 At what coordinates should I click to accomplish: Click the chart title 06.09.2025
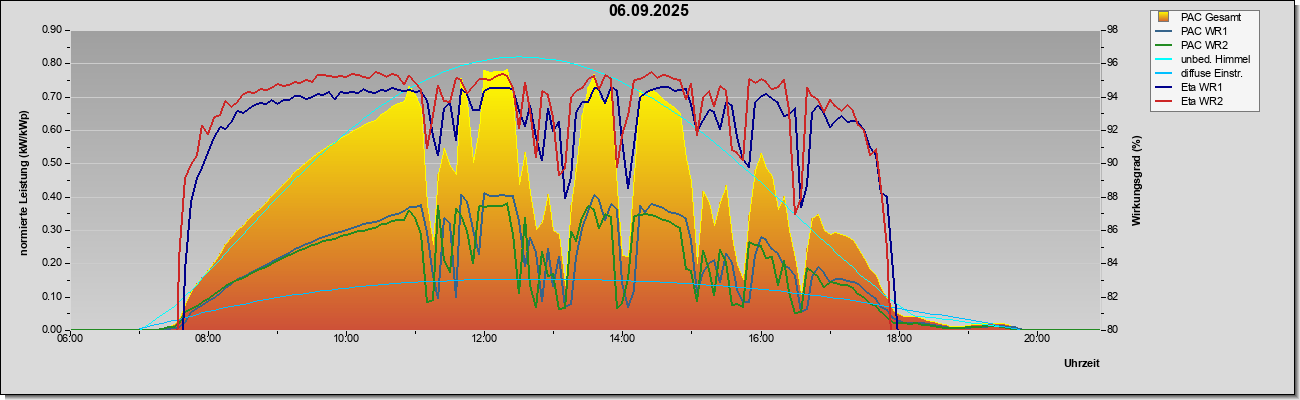(649, 11)
